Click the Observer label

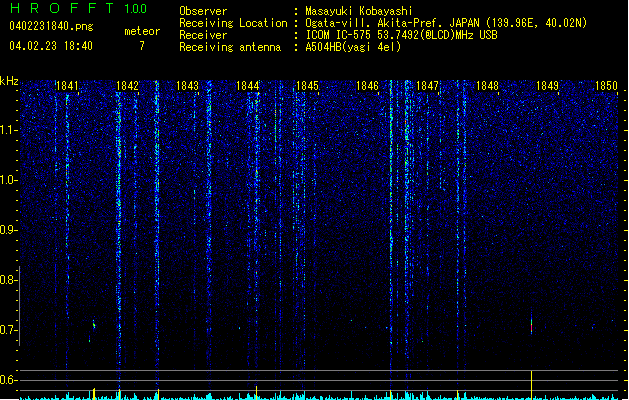click(203, 11)
